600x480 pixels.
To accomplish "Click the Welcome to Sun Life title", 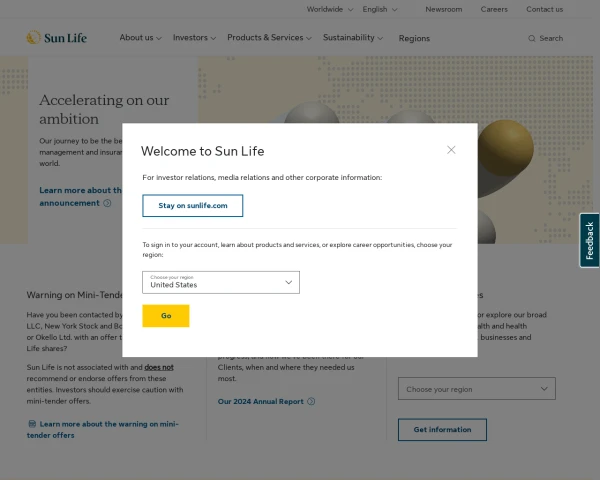I will tap(202, 151).
